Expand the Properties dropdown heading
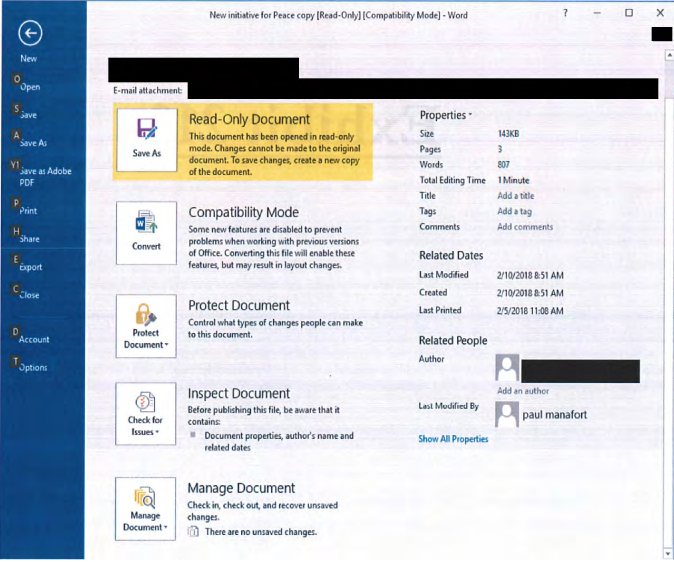 tap(446, 115)
